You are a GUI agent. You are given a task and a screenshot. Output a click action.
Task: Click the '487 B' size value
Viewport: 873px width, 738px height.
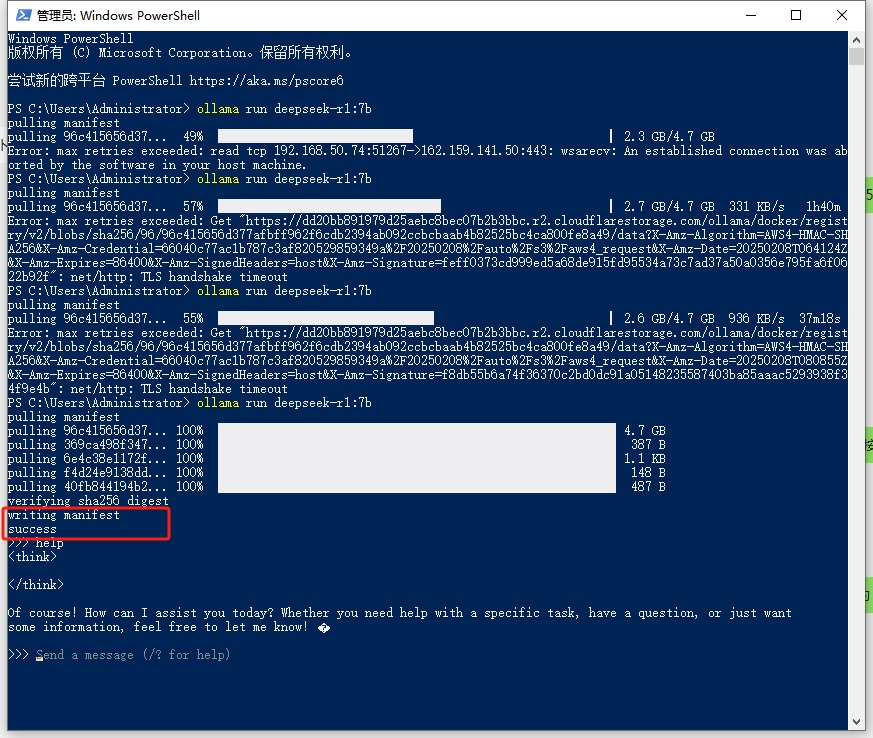pyautogui.click(x=648, y=486)
